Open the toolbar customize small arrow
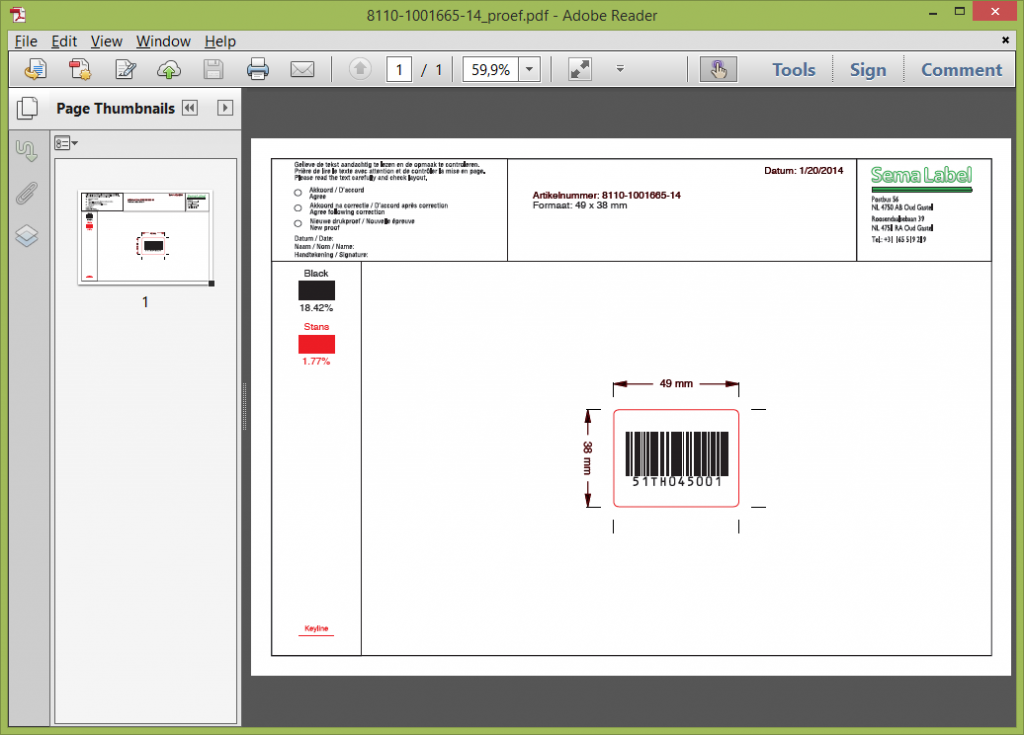This screenshot has height=735, width=1024. point(620,68)
